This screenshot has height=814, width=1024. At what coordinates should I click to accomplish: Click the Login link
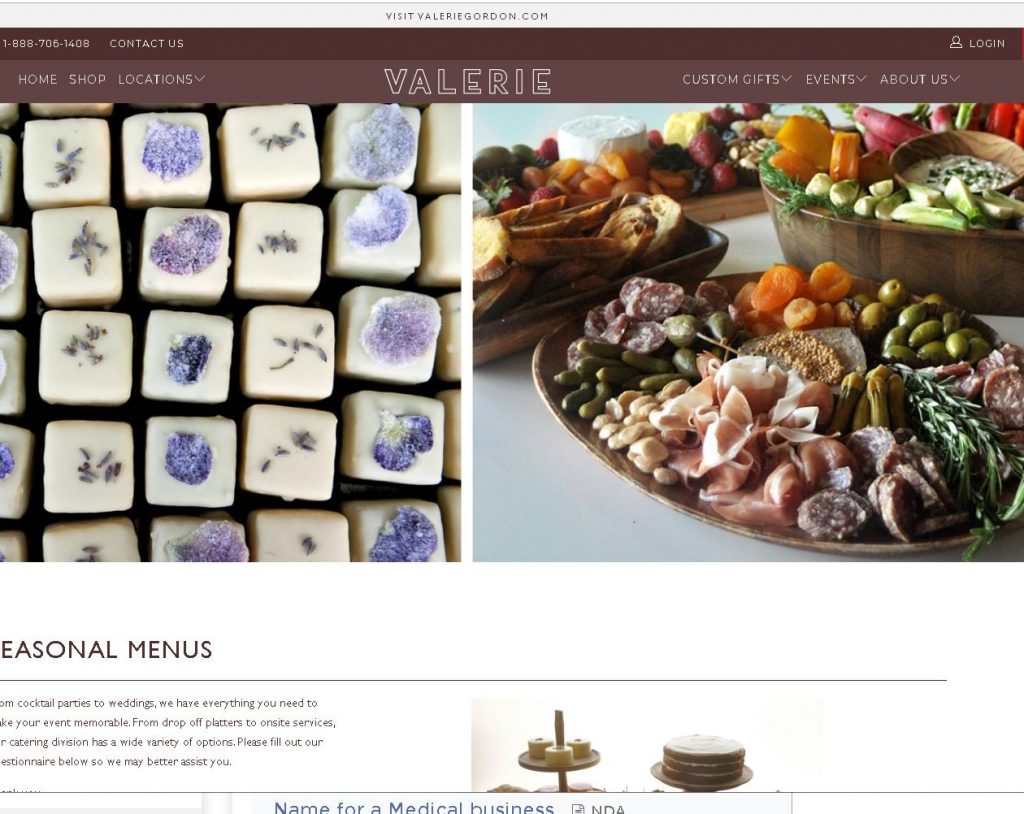point(987,43)
